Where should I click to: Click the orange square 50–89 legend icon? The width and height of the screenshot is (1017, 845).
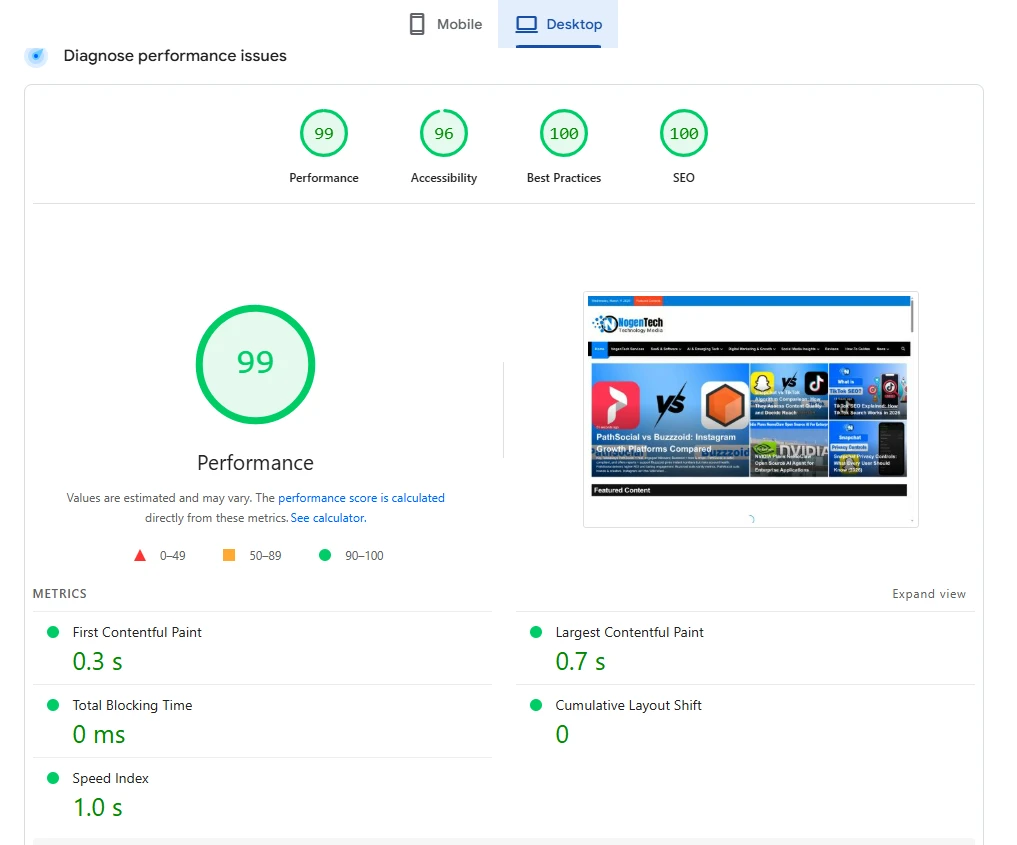point(229,555)
